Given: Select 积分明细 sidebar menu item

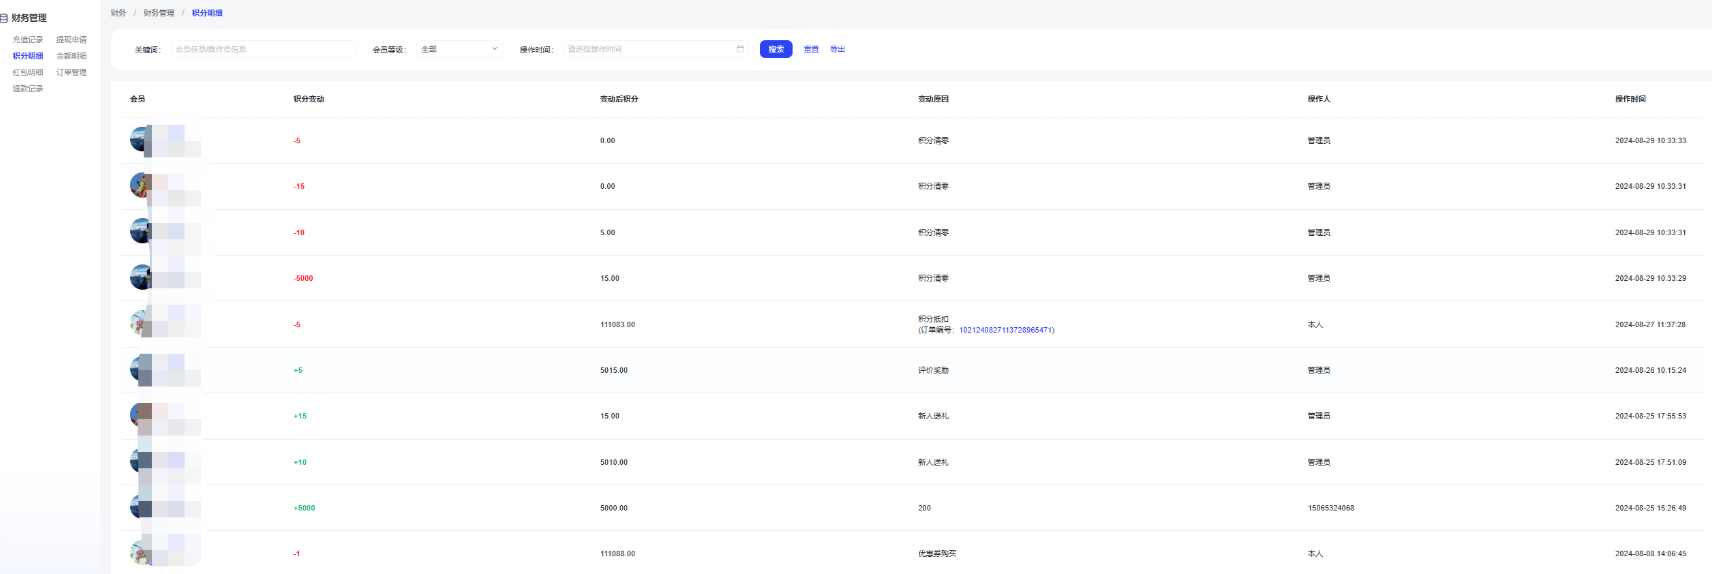Looking at the screenshot, I should tap(28, 56).
